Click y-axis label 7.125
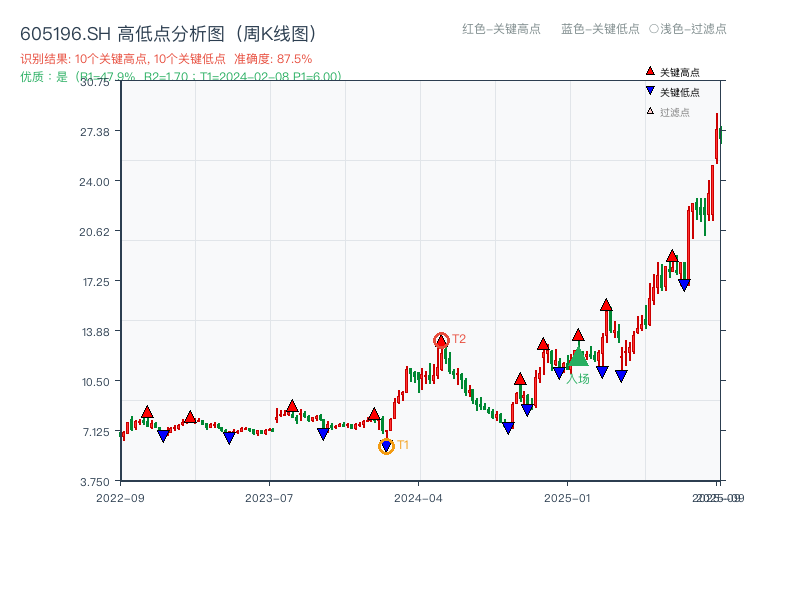The height and width of the screenshot is (600, 800). click(96, 432)
